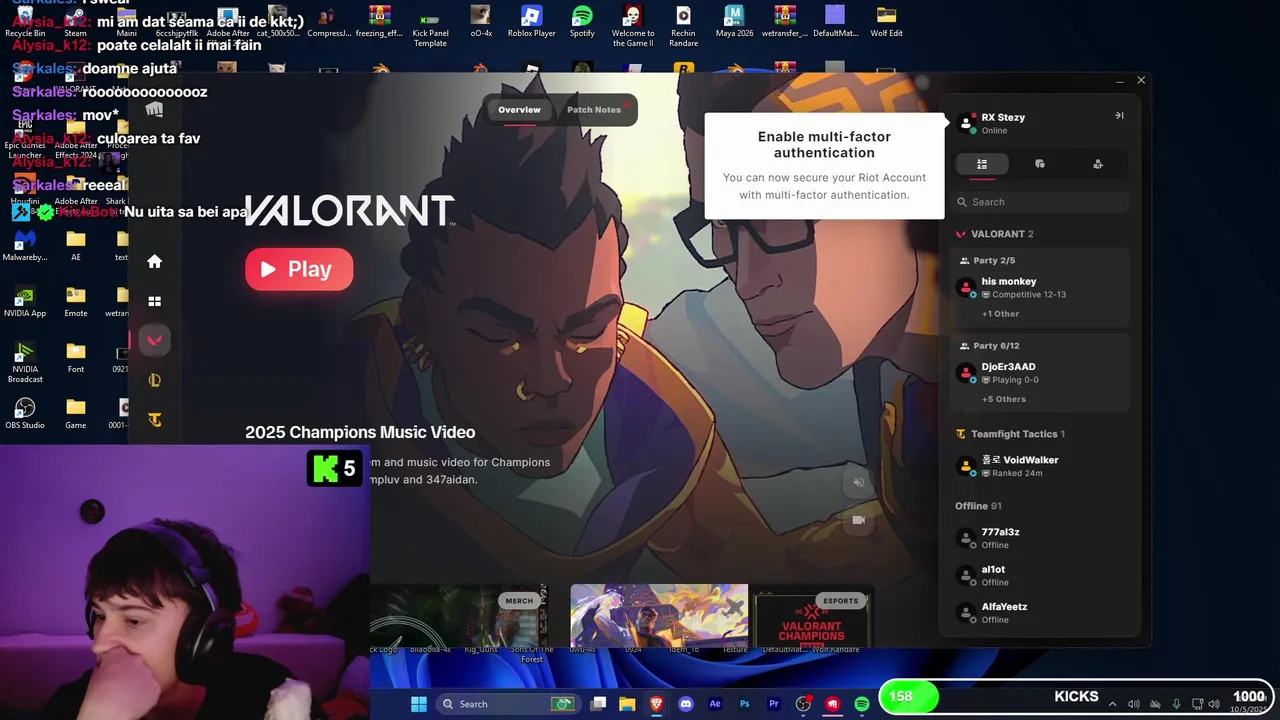Open the Emote desktop folder

pyautogui.click(x=76, y=302)
